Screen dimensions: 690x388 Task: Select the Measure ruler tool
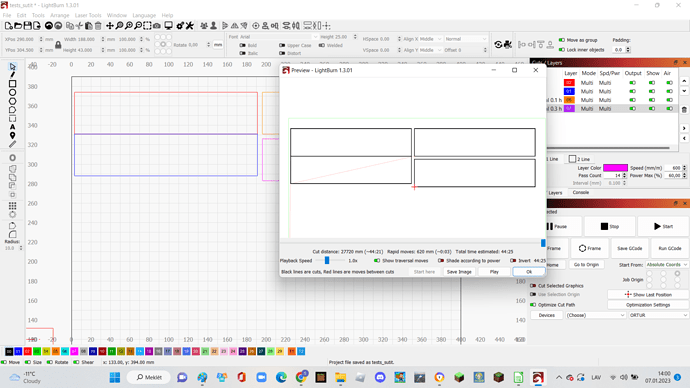click(12, 144)
